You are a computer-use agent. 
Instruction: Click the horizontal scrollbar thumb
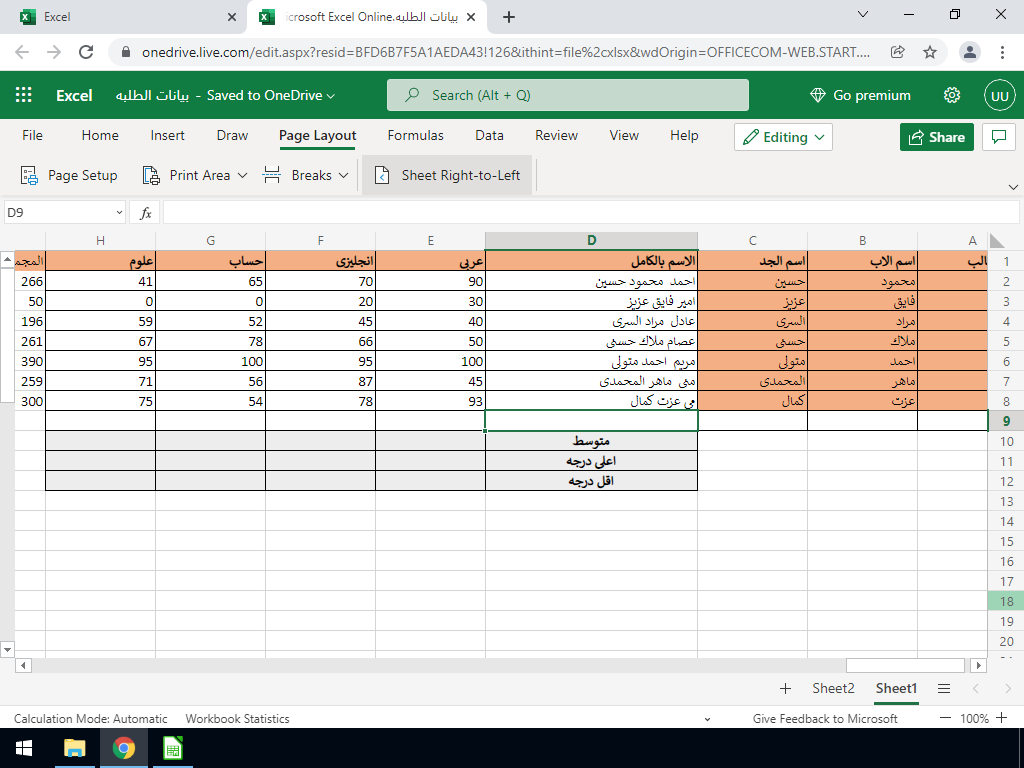click(904, 665)
